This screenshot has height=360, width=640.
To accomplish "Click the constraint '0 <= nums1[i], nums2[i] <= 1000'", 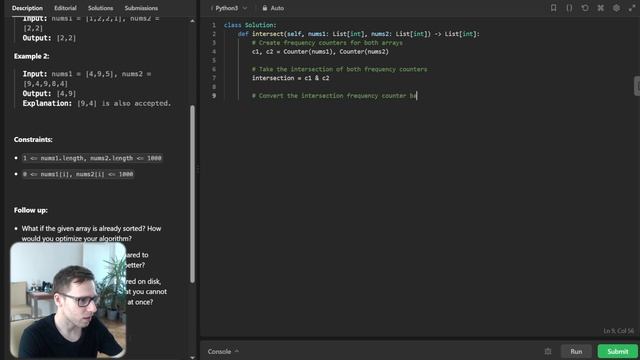I will pyautogui.click(x=78, y=174).
